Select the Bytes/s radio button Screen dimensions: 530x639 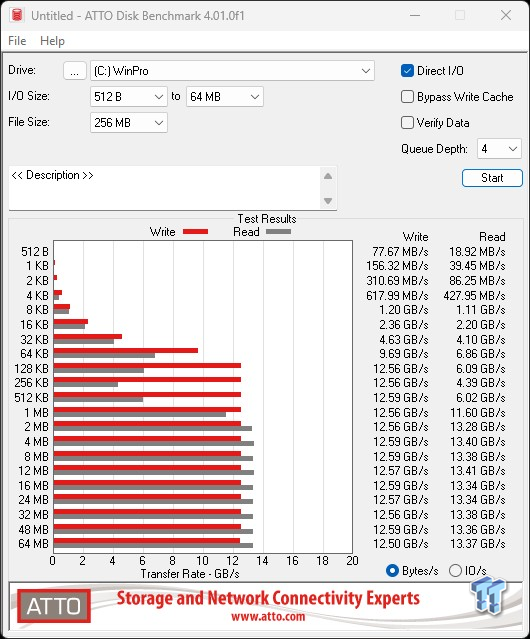click(392, 571)
